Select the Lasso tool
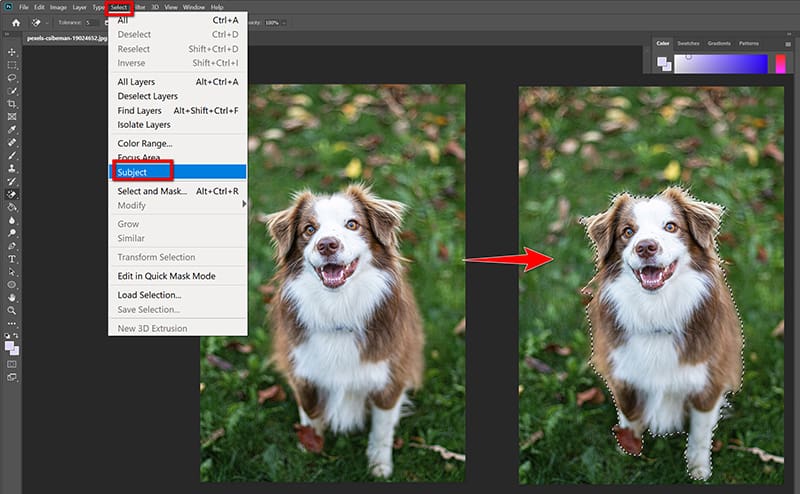 click(12, 77)
